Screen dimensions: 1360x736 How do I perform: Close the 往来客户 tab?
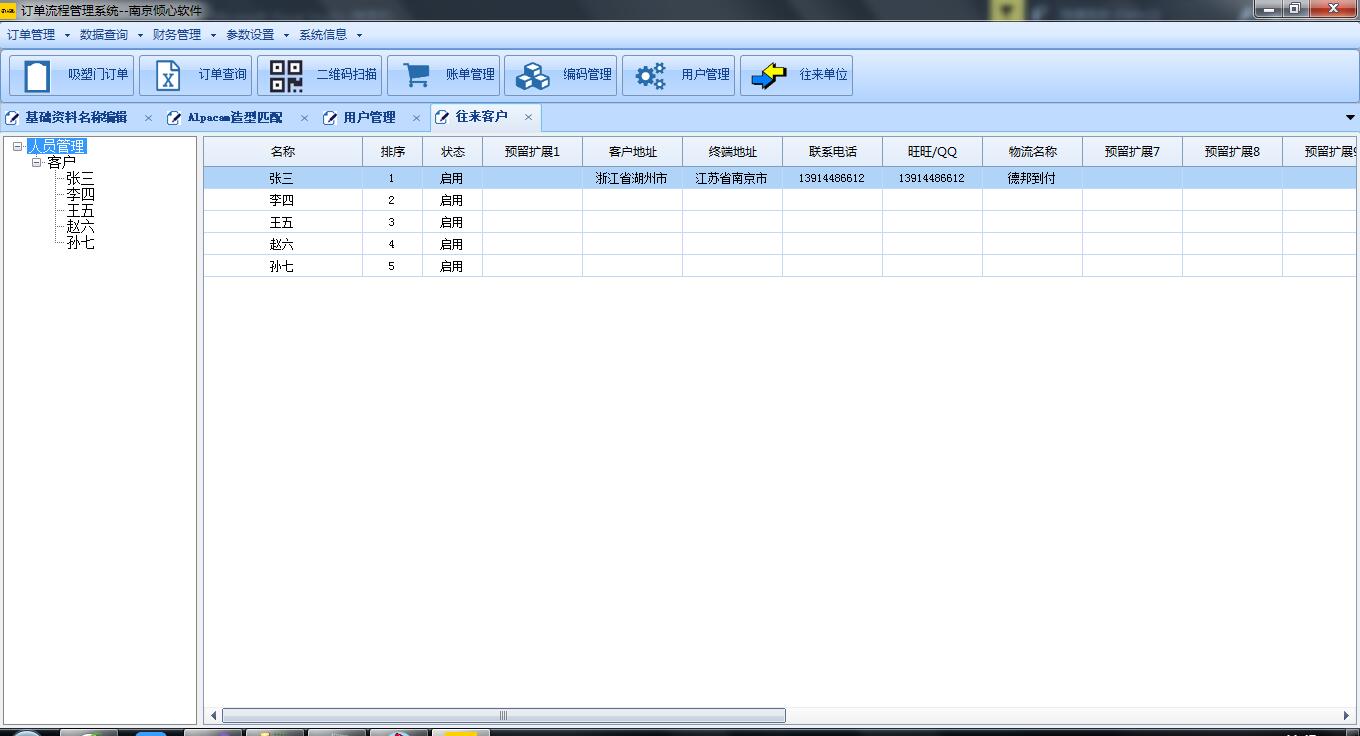click(528, 118)
